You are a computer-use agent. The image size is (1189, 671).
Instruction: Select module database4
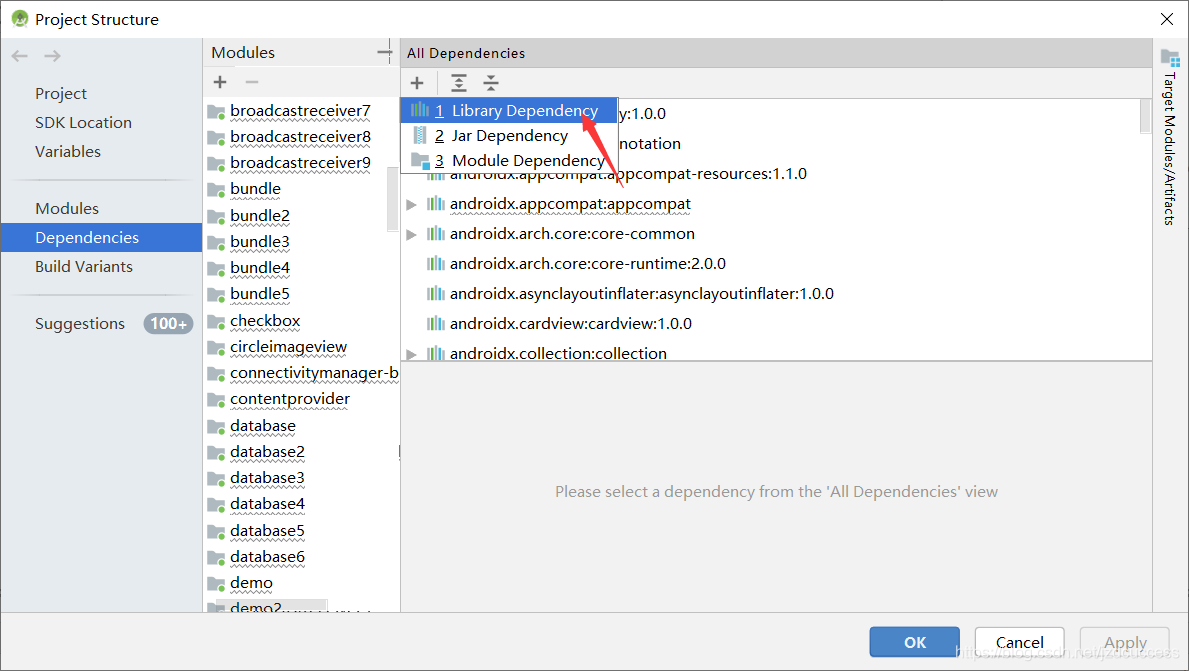(267, 503)
